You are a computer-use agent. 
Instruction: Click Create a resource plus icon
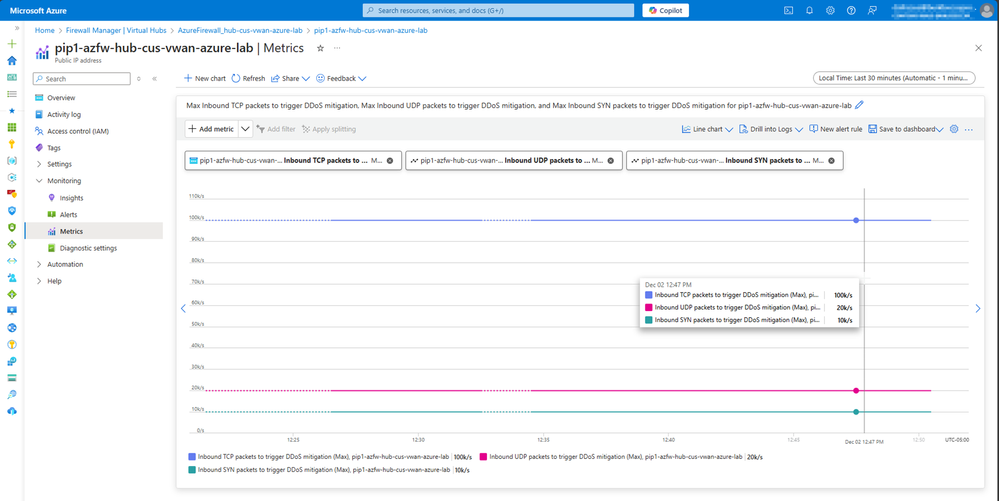[x=11, y=44]
